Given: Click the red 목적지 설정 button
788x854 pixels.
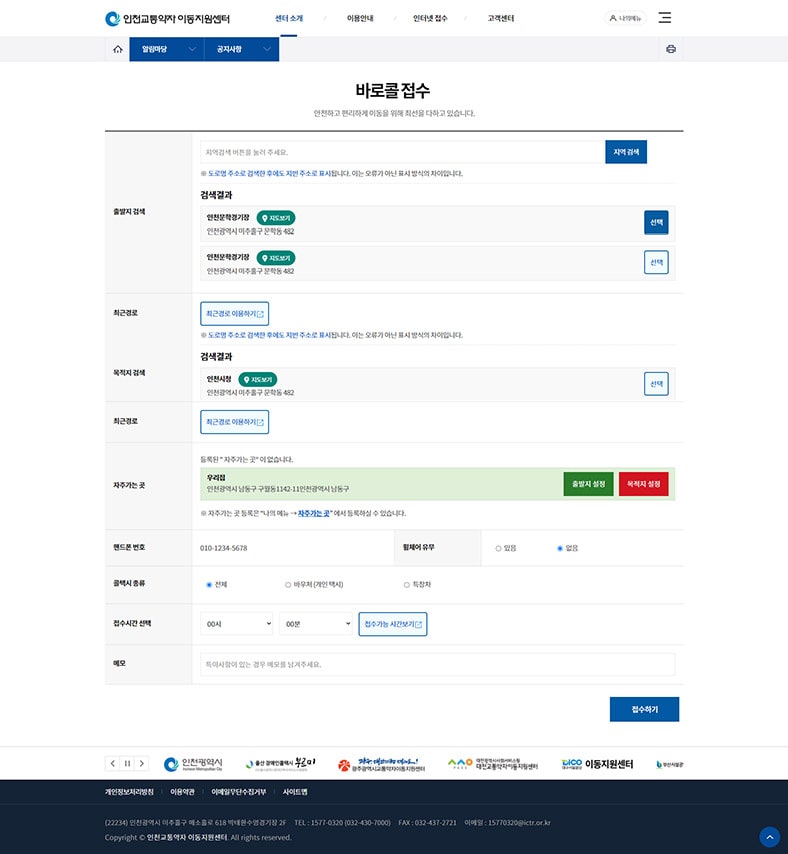Looking at the screenshot, I should [643, 484].
